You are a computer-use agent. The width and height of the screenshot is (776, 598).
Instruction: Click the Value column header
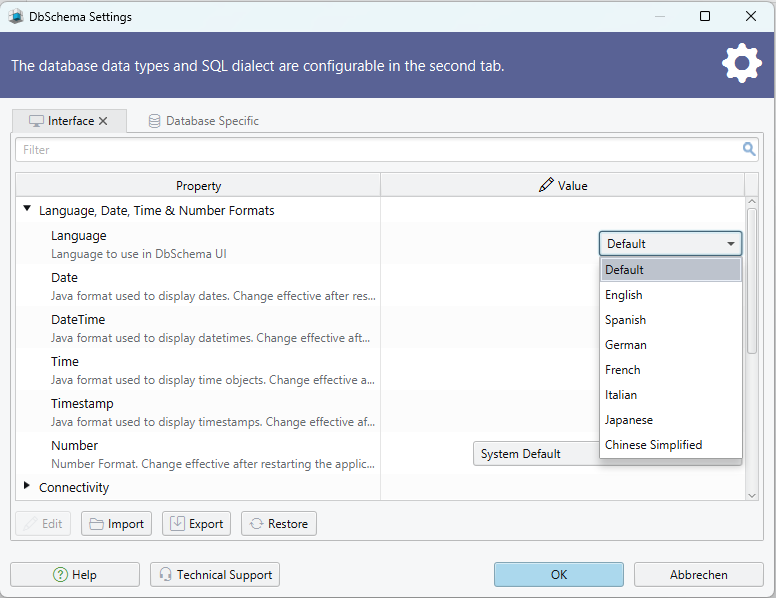[563, 186]
